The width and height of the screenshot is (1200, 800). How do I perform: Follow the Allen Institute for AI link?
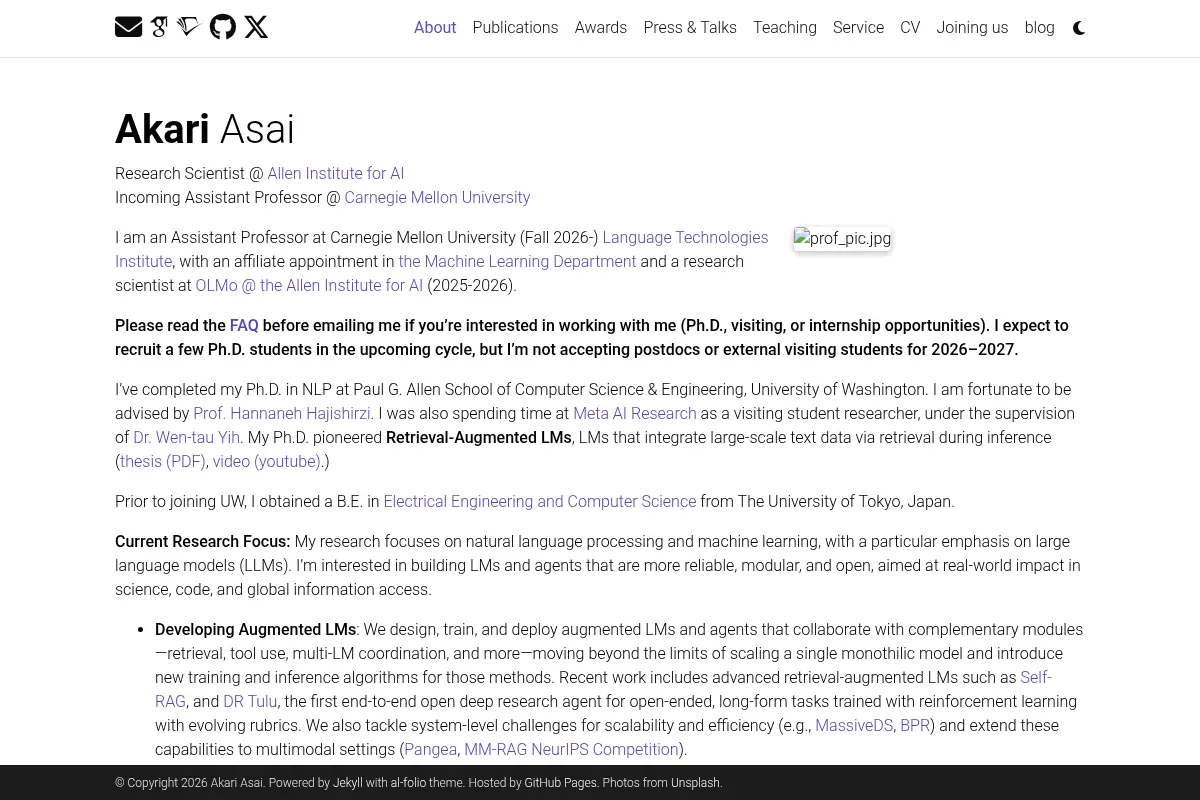click(x=336, y=173)
